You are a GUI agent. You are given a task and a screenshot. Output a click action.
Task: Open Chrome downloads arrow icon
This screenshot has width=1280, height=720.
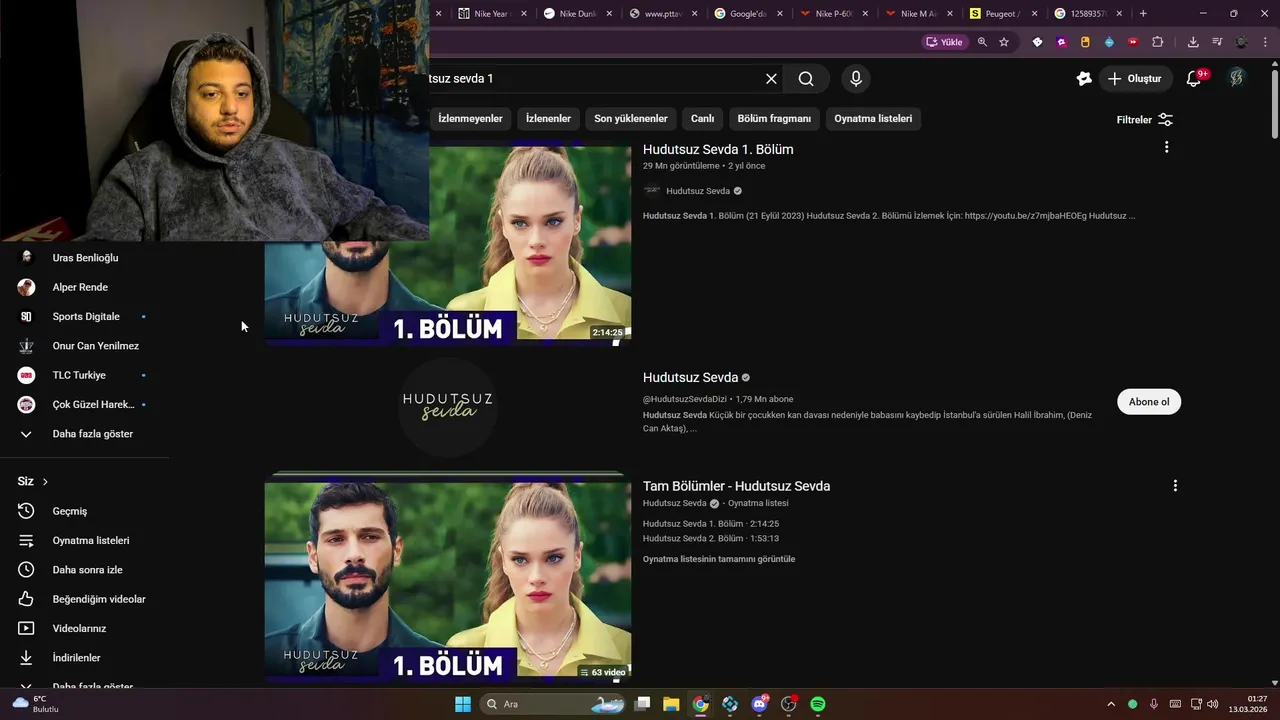pyautogui.click(x=1193, y=42)
